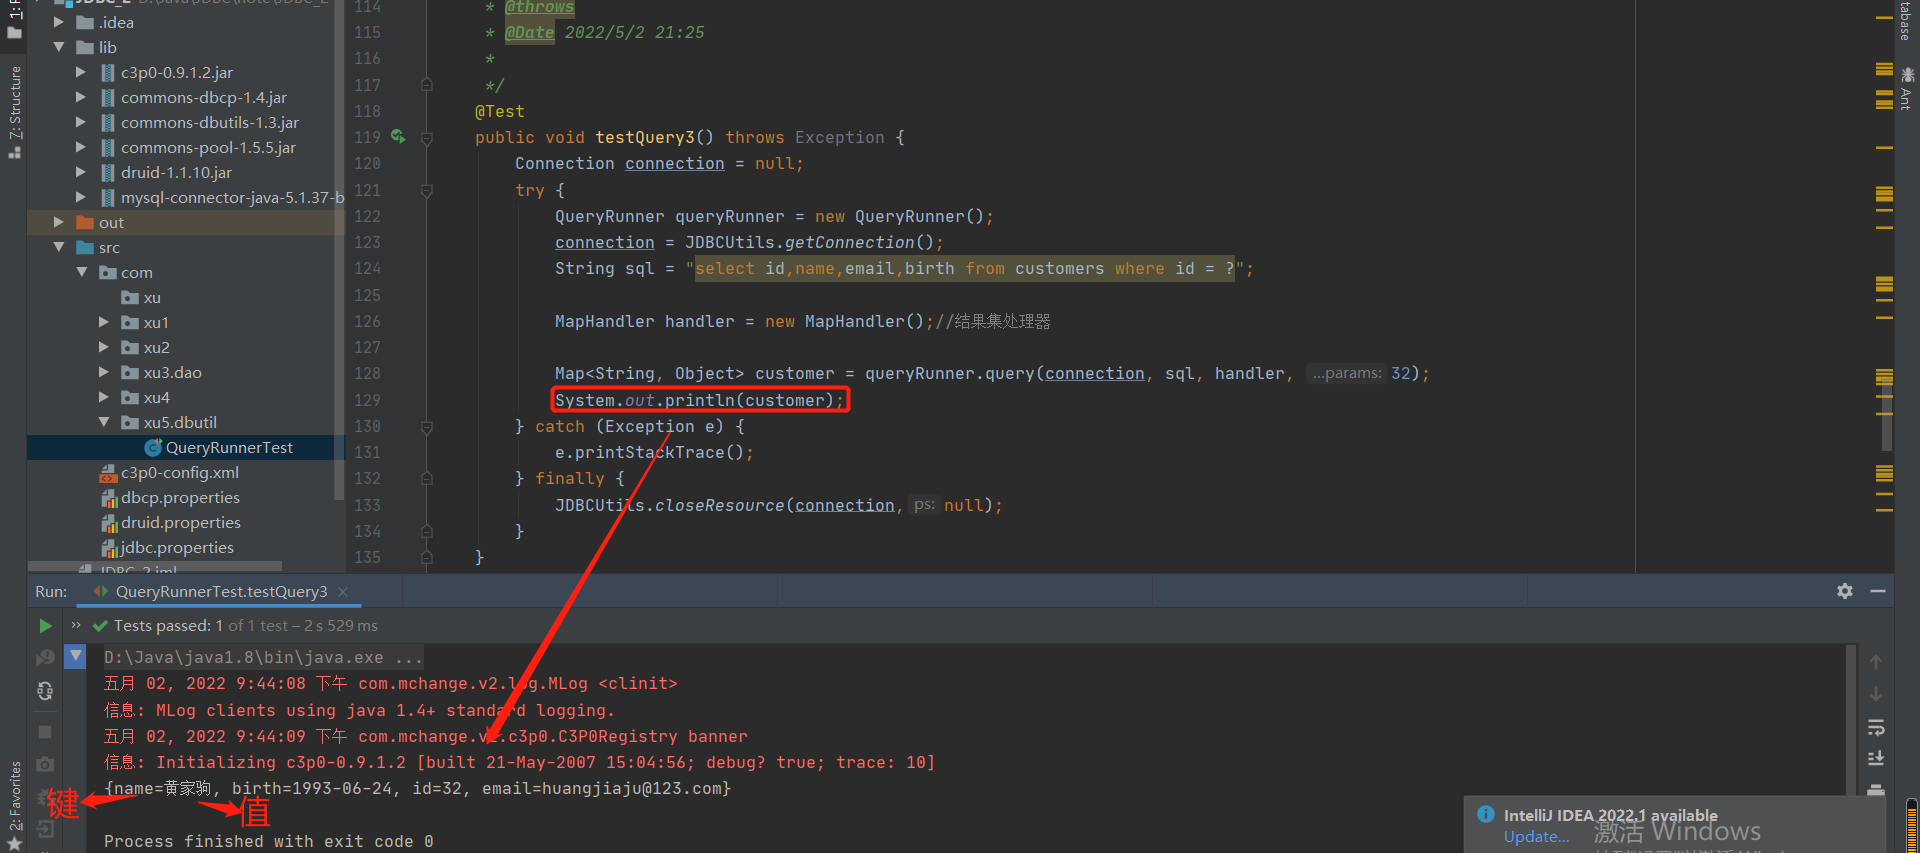Collapse the lib folder
The width and height of the screenshot is (1920, 853).
pos(58,47)
